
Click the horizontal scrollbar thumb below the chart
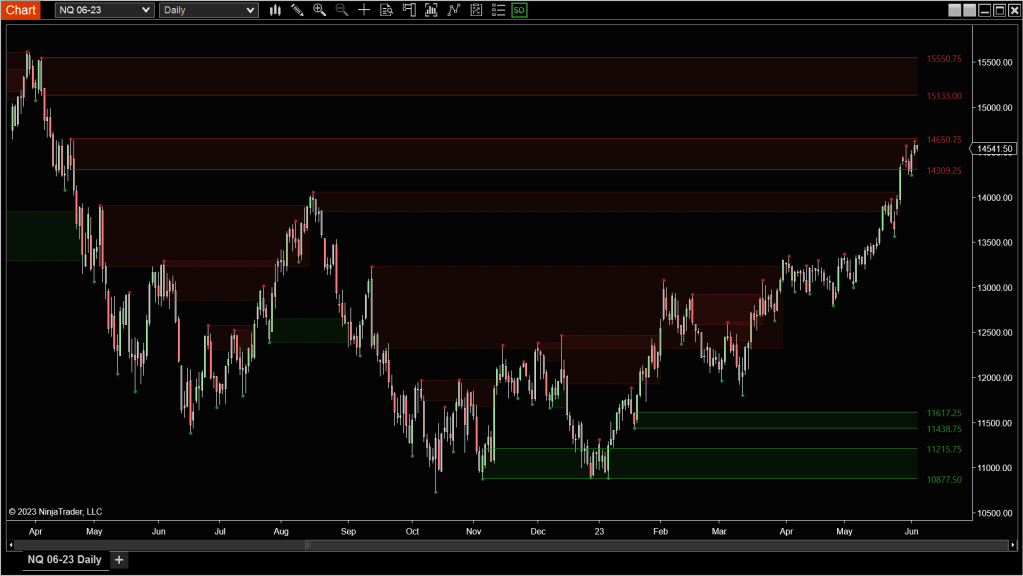[308, 545]
